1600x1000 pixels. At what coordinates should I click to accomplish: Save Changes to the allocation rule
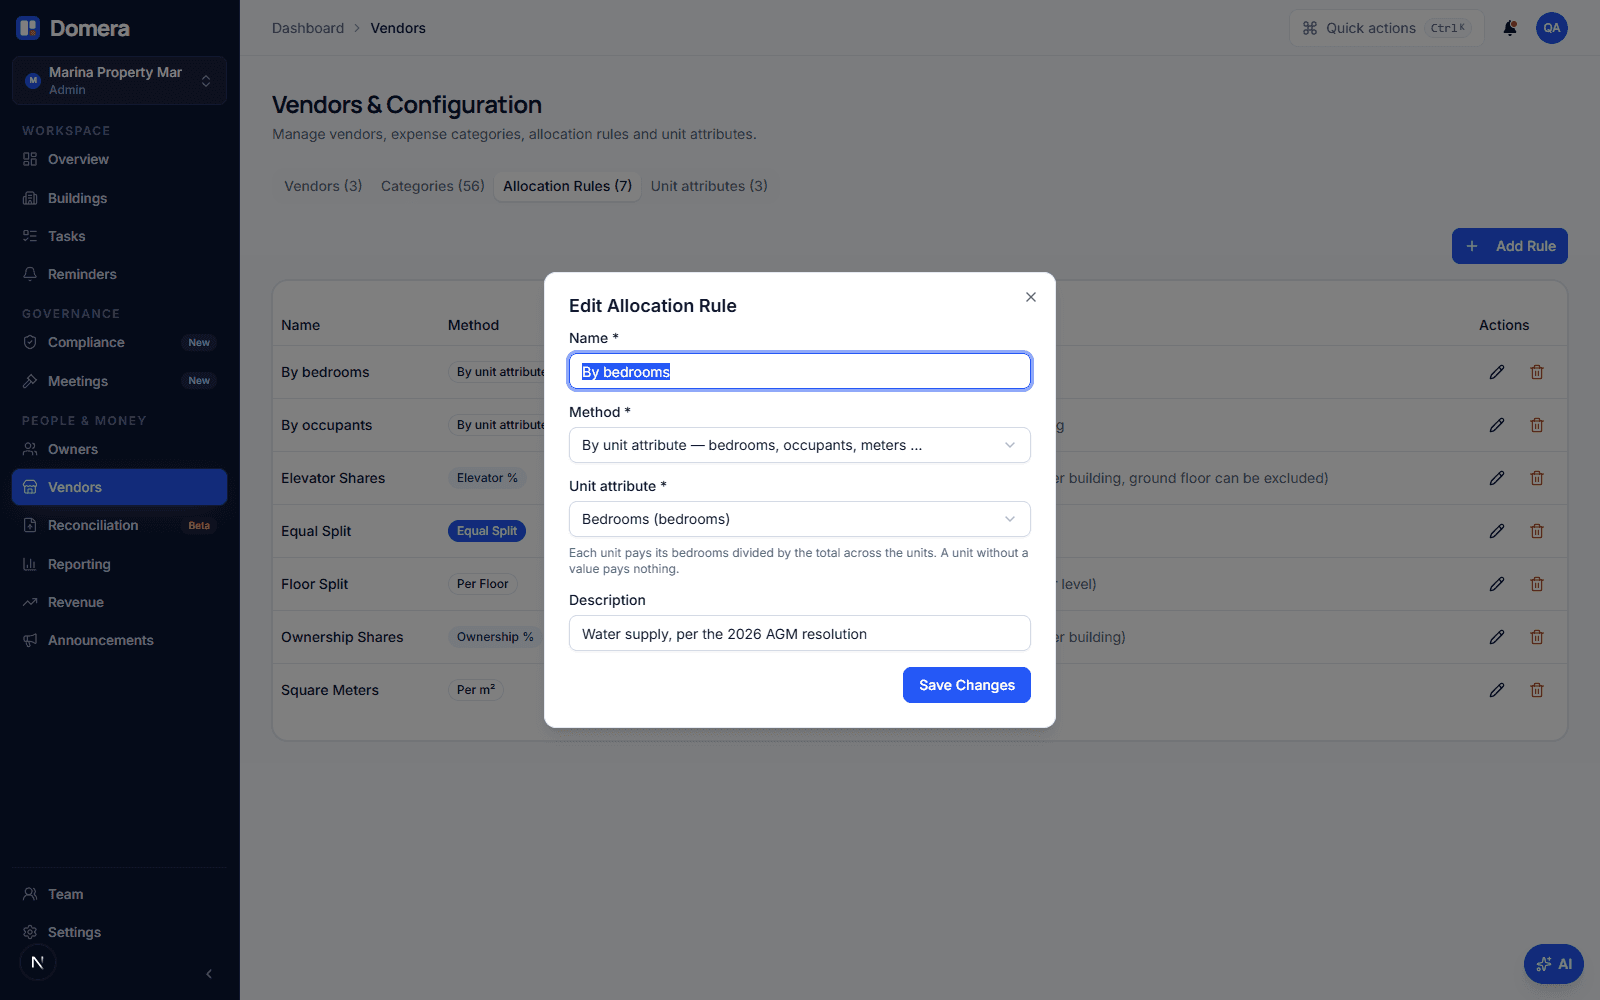point(967,685)
